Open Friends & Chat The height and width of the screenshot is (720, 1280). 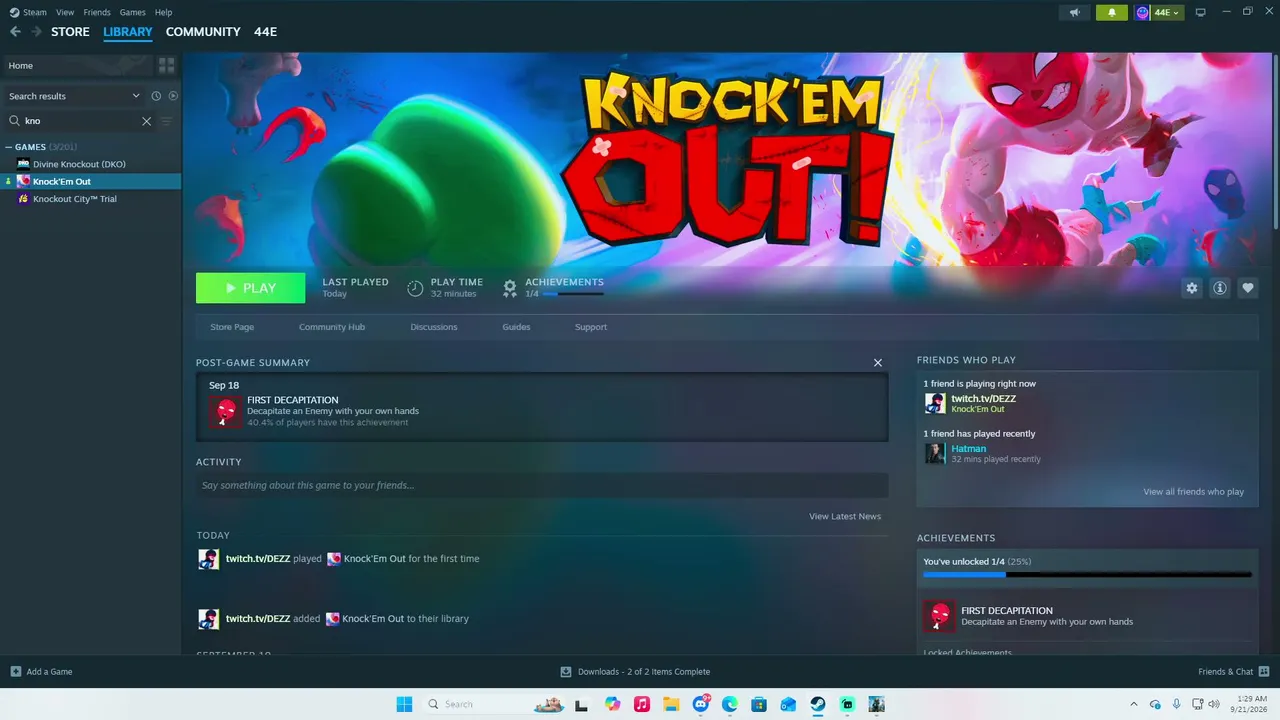tap(1234, 672)
